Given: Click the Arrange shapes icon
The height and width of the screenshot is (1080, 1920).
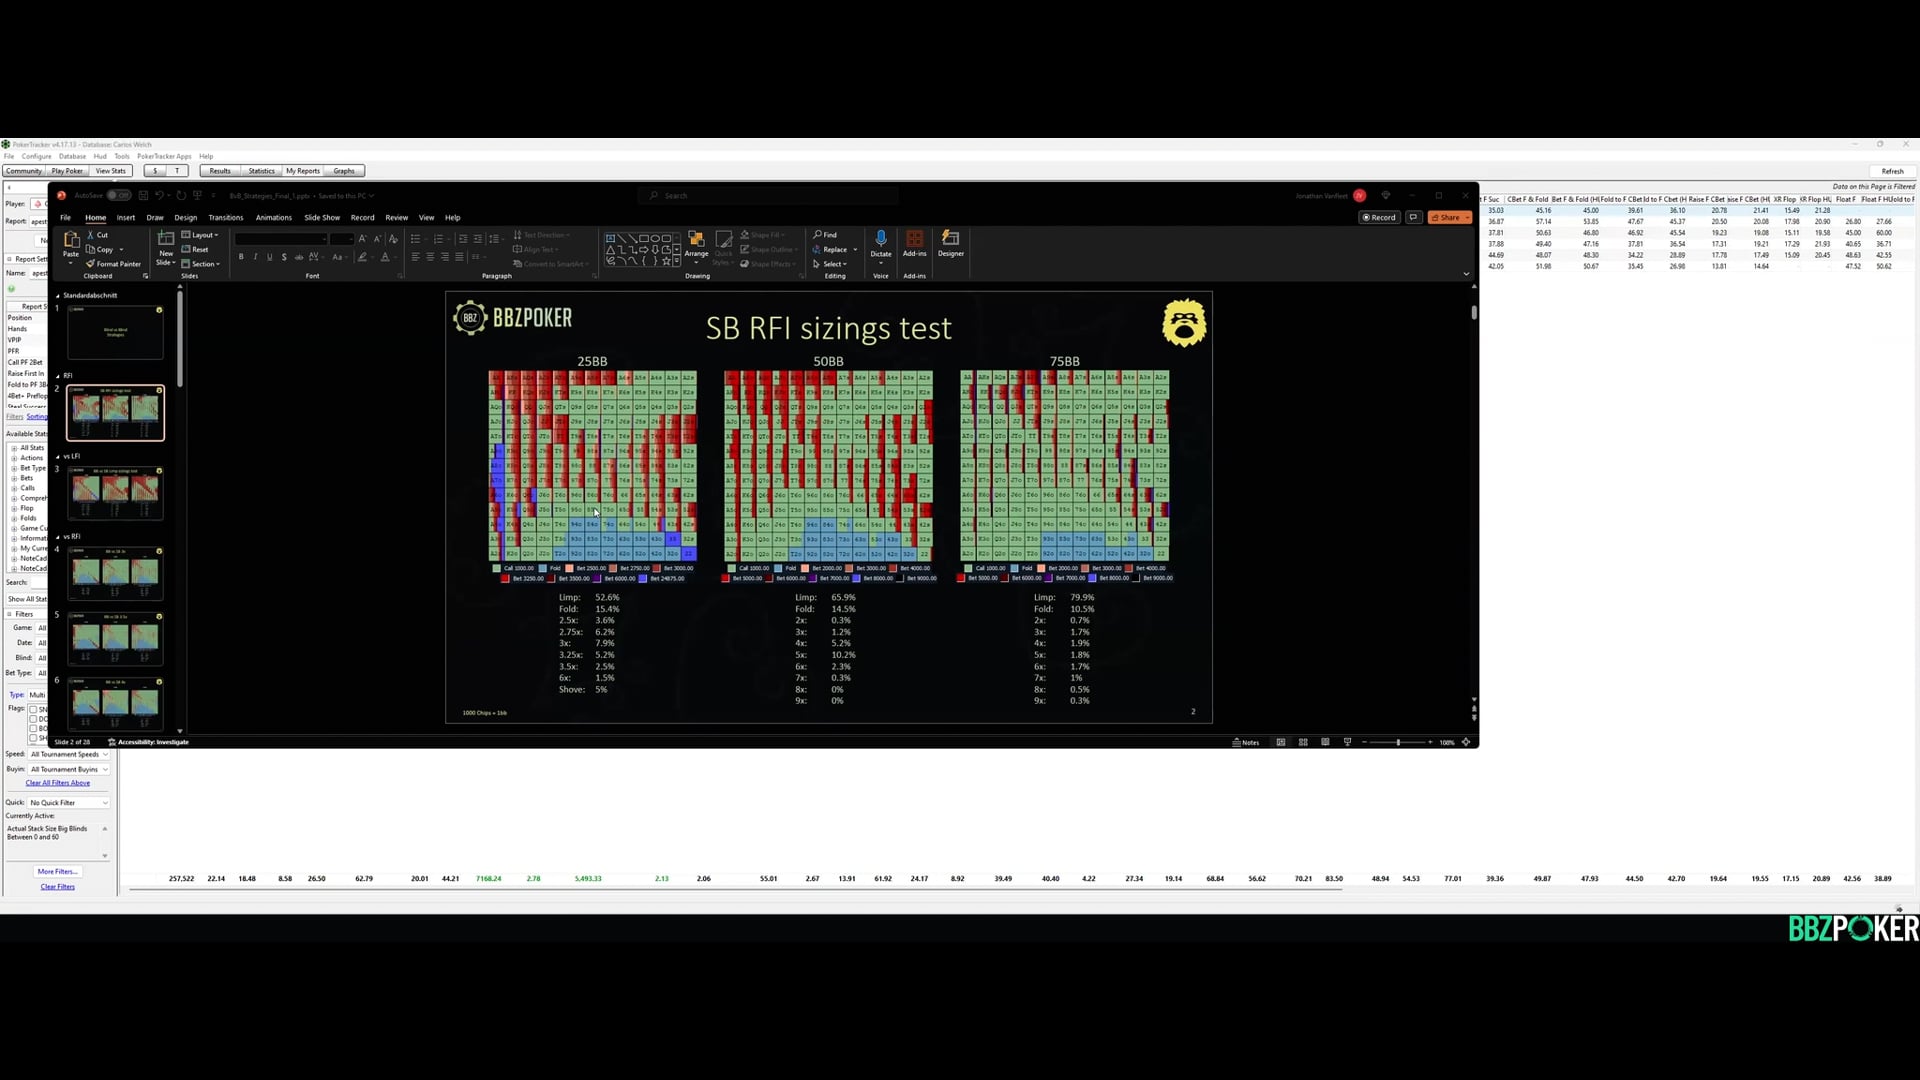Looking at the screenshot, I should [x=696, y=240].
